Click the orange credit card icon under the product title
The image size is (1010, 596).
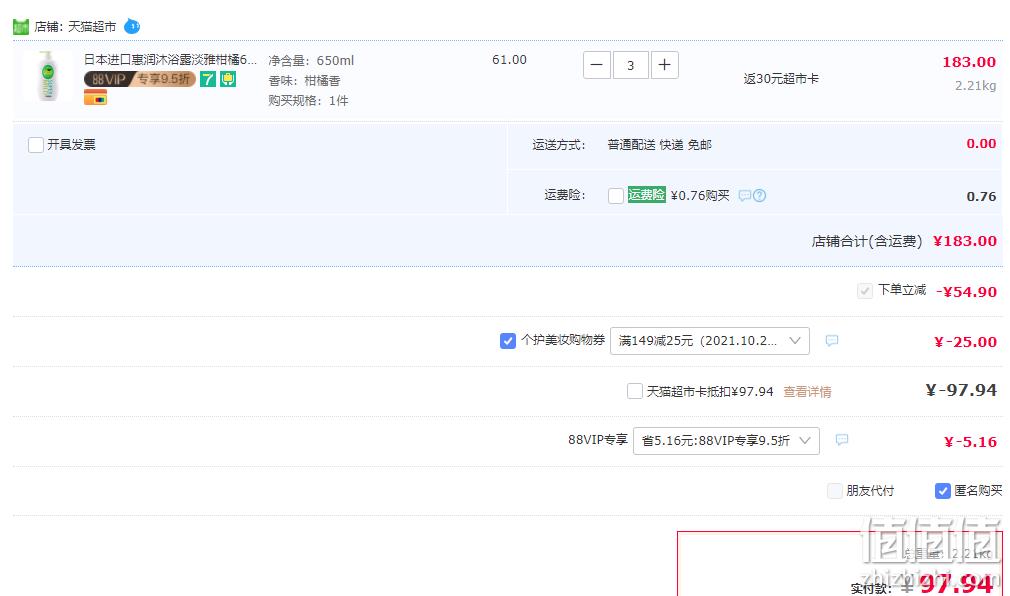tap(95, 98)
